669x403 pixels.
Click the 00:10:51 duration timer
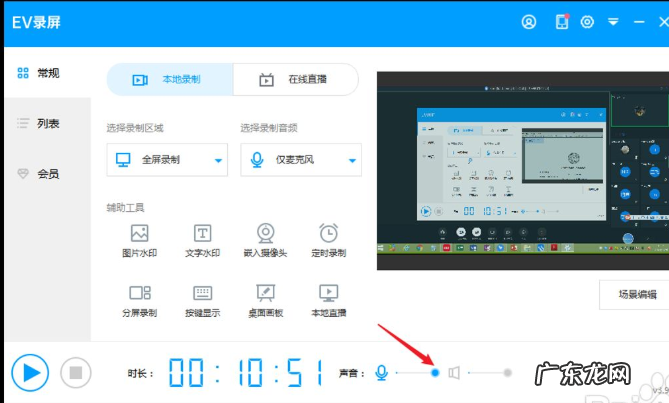coord(246,373)
